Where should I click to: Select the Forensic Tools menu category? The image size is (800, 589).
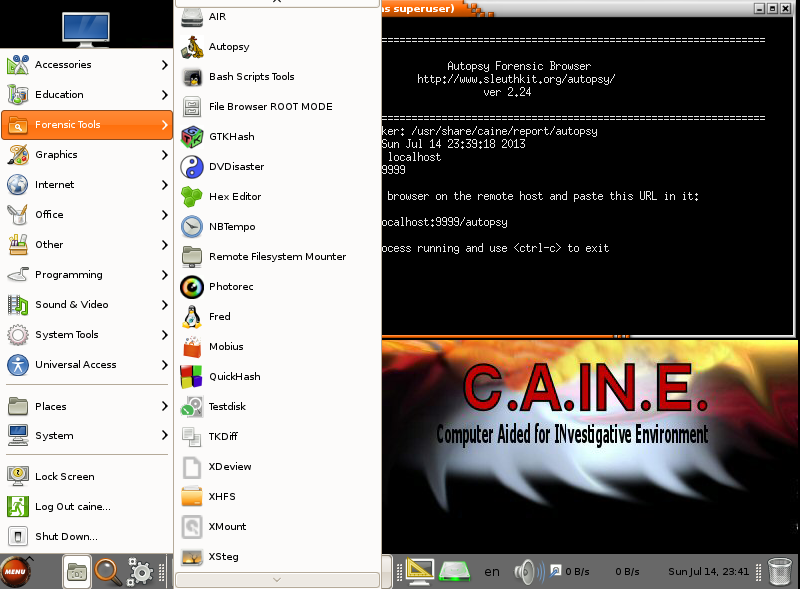87,125
